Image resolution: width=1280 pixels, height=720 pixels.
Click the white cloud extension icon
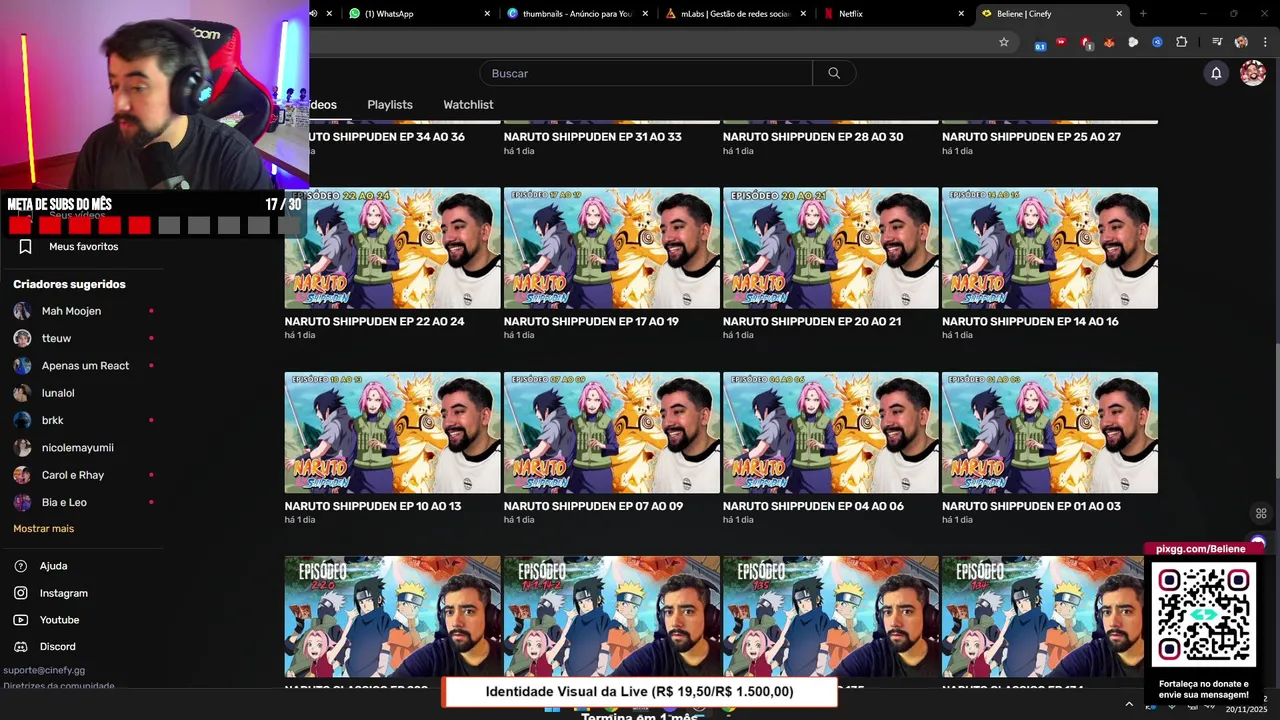[1133, 42]
